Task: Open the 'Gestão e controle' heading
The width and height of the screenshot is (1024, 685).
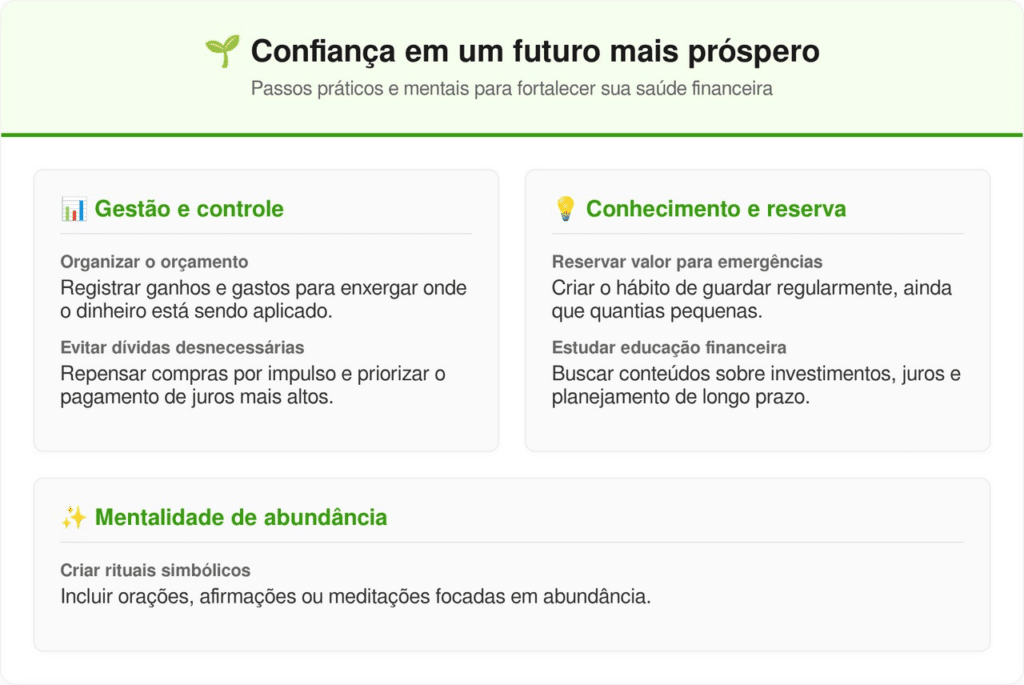Action: click(x=189, y=209)
